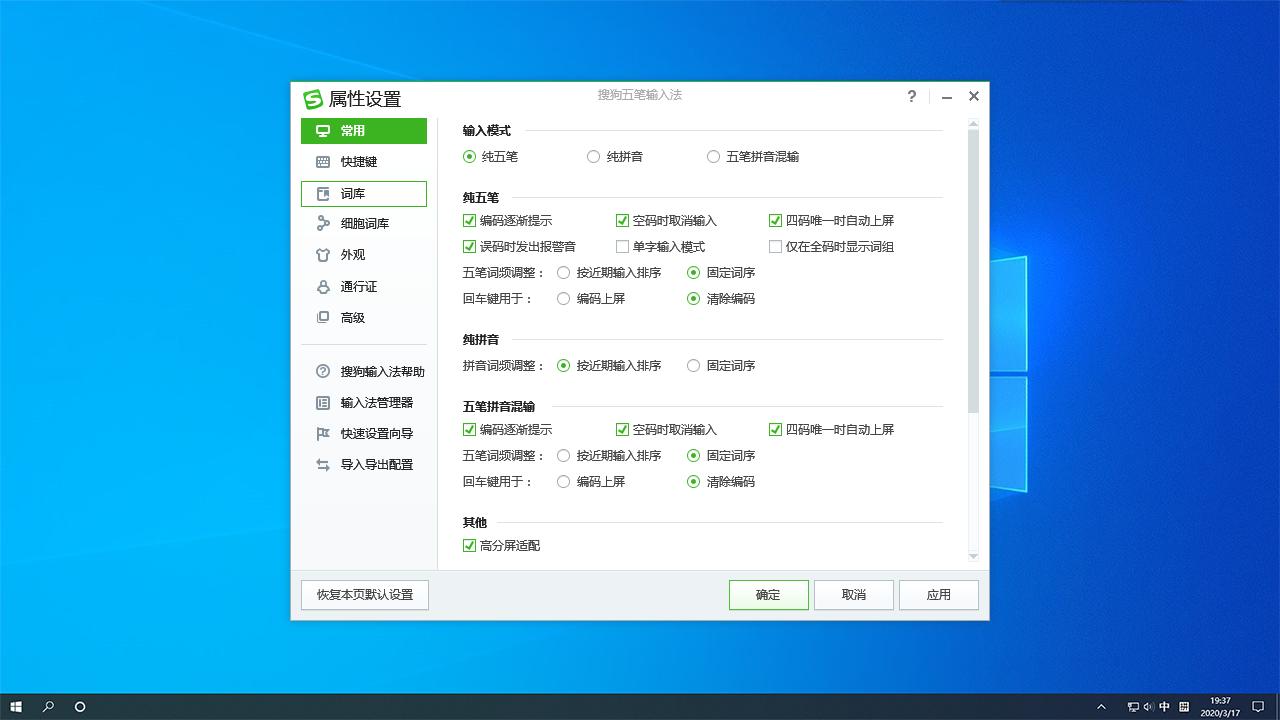Go to the 细胞词库 page
This screenshot has width=1280, height=720.
pyautogui.click(x=364, y=224)
